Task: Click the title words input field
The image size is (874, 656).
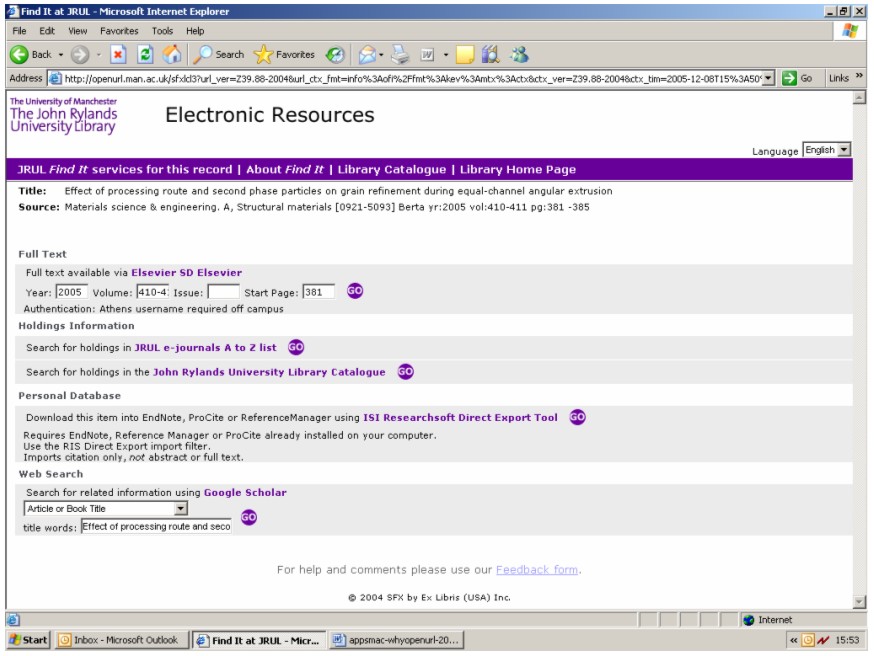Action: pyautogui.click(x=157, y=526)
